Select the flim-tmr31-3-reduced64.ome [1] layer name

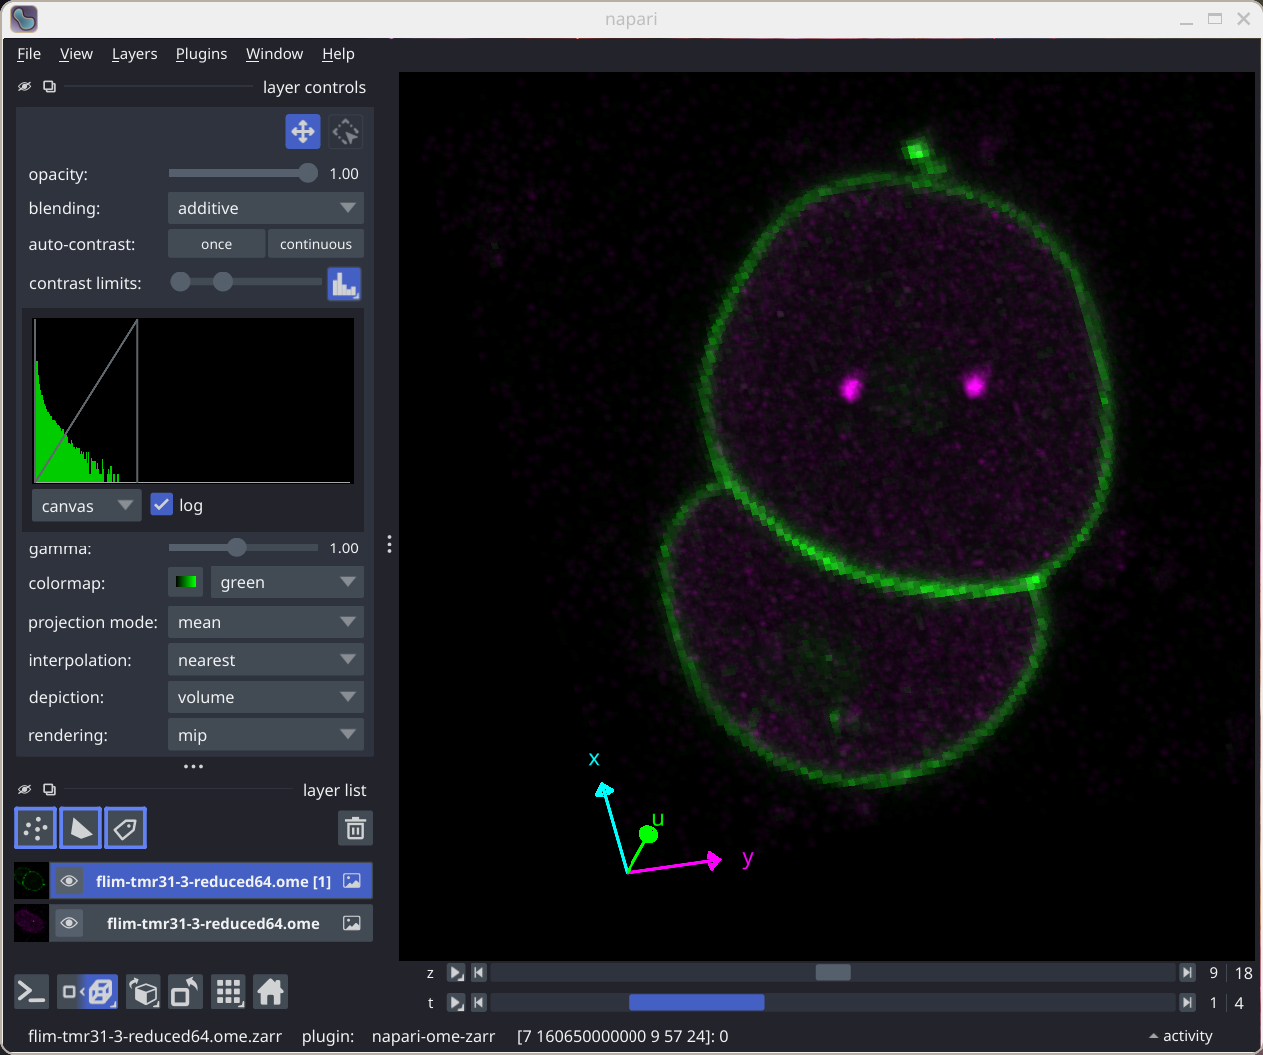click(x=213, y=881)
